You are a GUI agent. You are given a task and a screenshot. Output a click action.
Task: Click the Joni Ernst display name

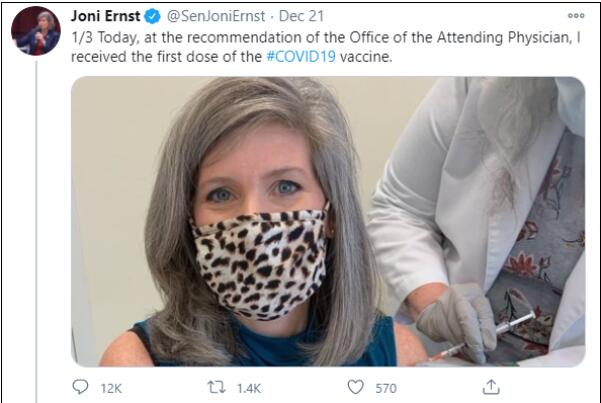(105, 16)
